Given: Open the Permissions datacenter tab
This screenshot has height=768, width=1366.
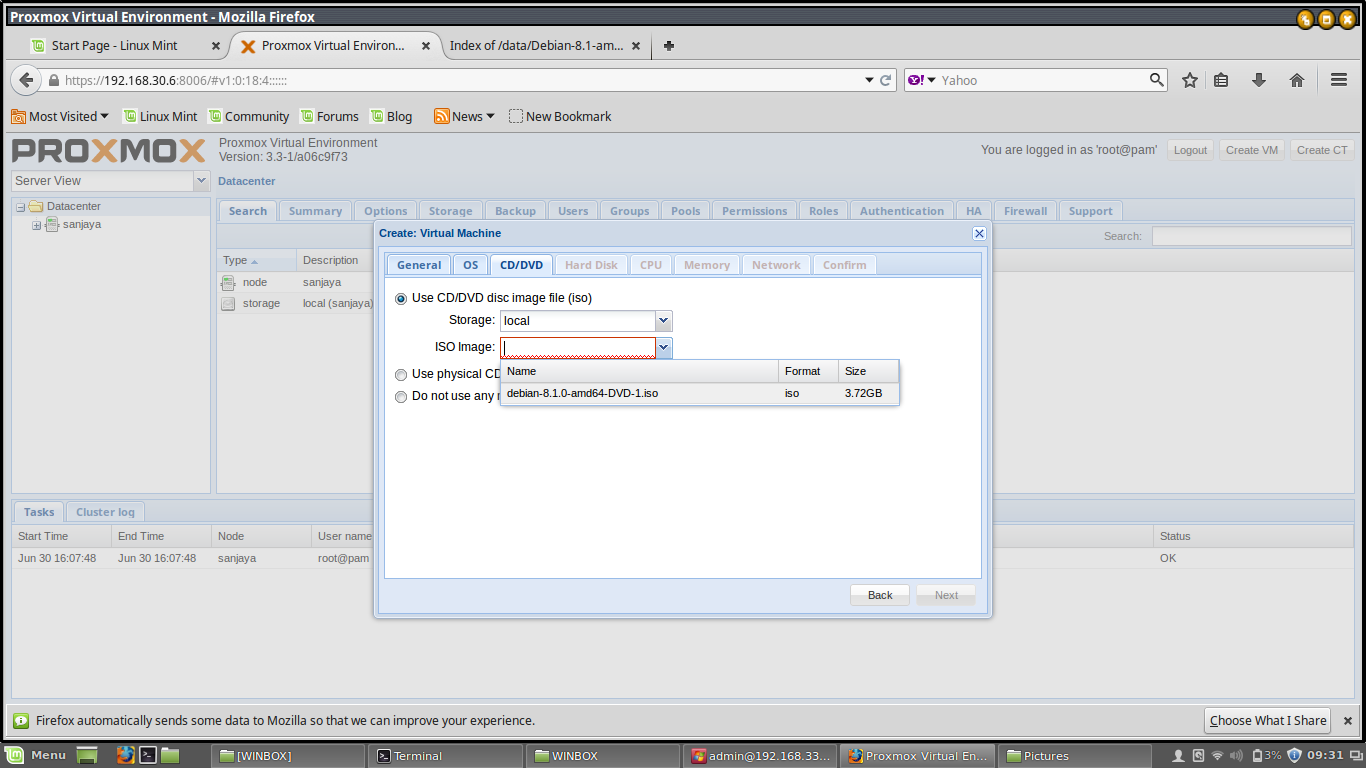Looking at the screenshot, I should 755,211.
